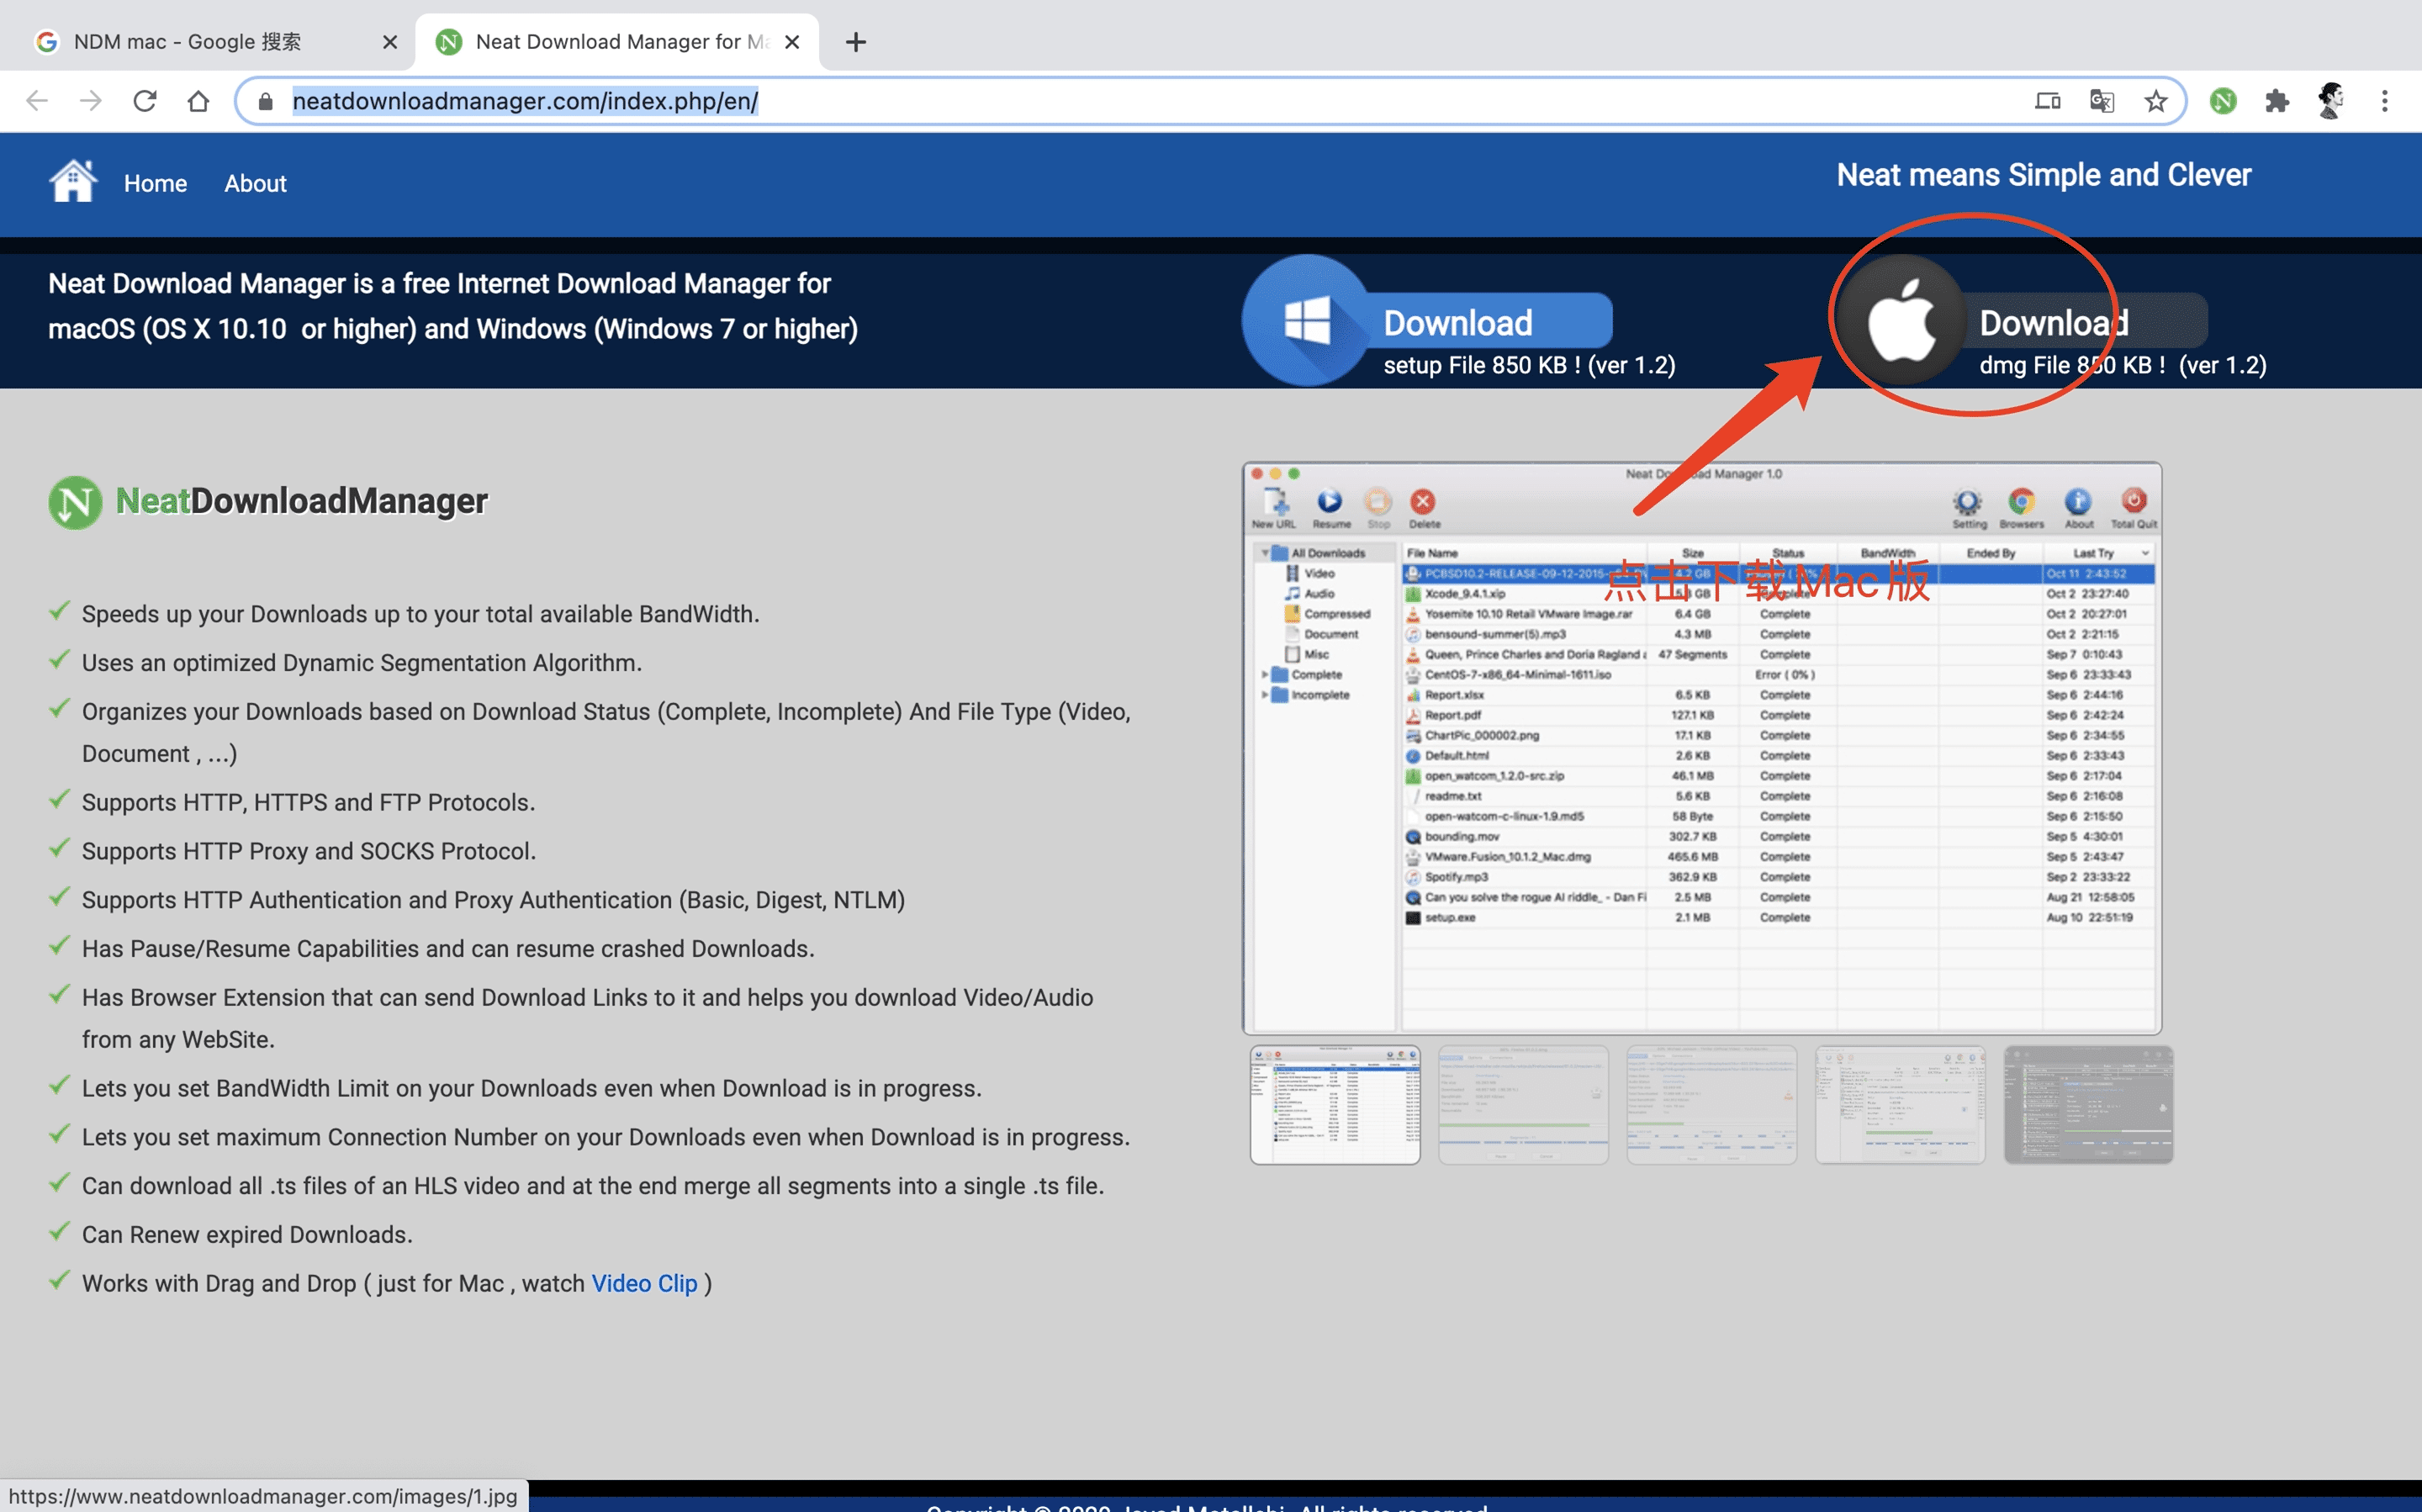Select the fifth dark screenshot thumbnail
The image size is (2422, 1512).
(2088, 1105)
